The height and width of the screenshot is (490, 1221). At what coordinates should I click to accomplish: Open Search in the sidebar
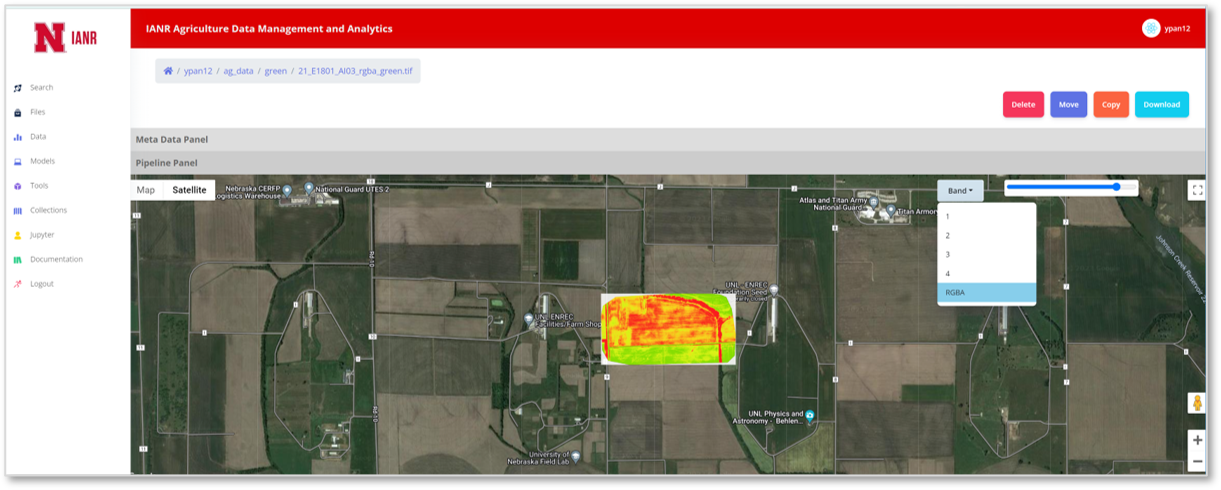pos(42,88)
